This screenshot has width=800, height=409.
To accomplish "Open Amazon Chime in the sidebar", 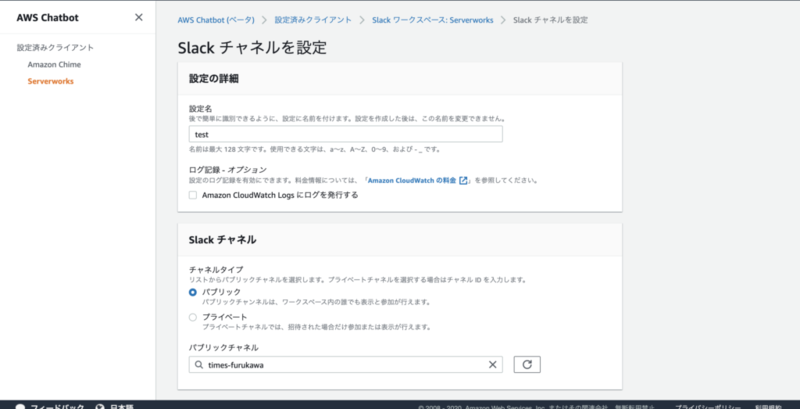I will (x=54, y=64).
